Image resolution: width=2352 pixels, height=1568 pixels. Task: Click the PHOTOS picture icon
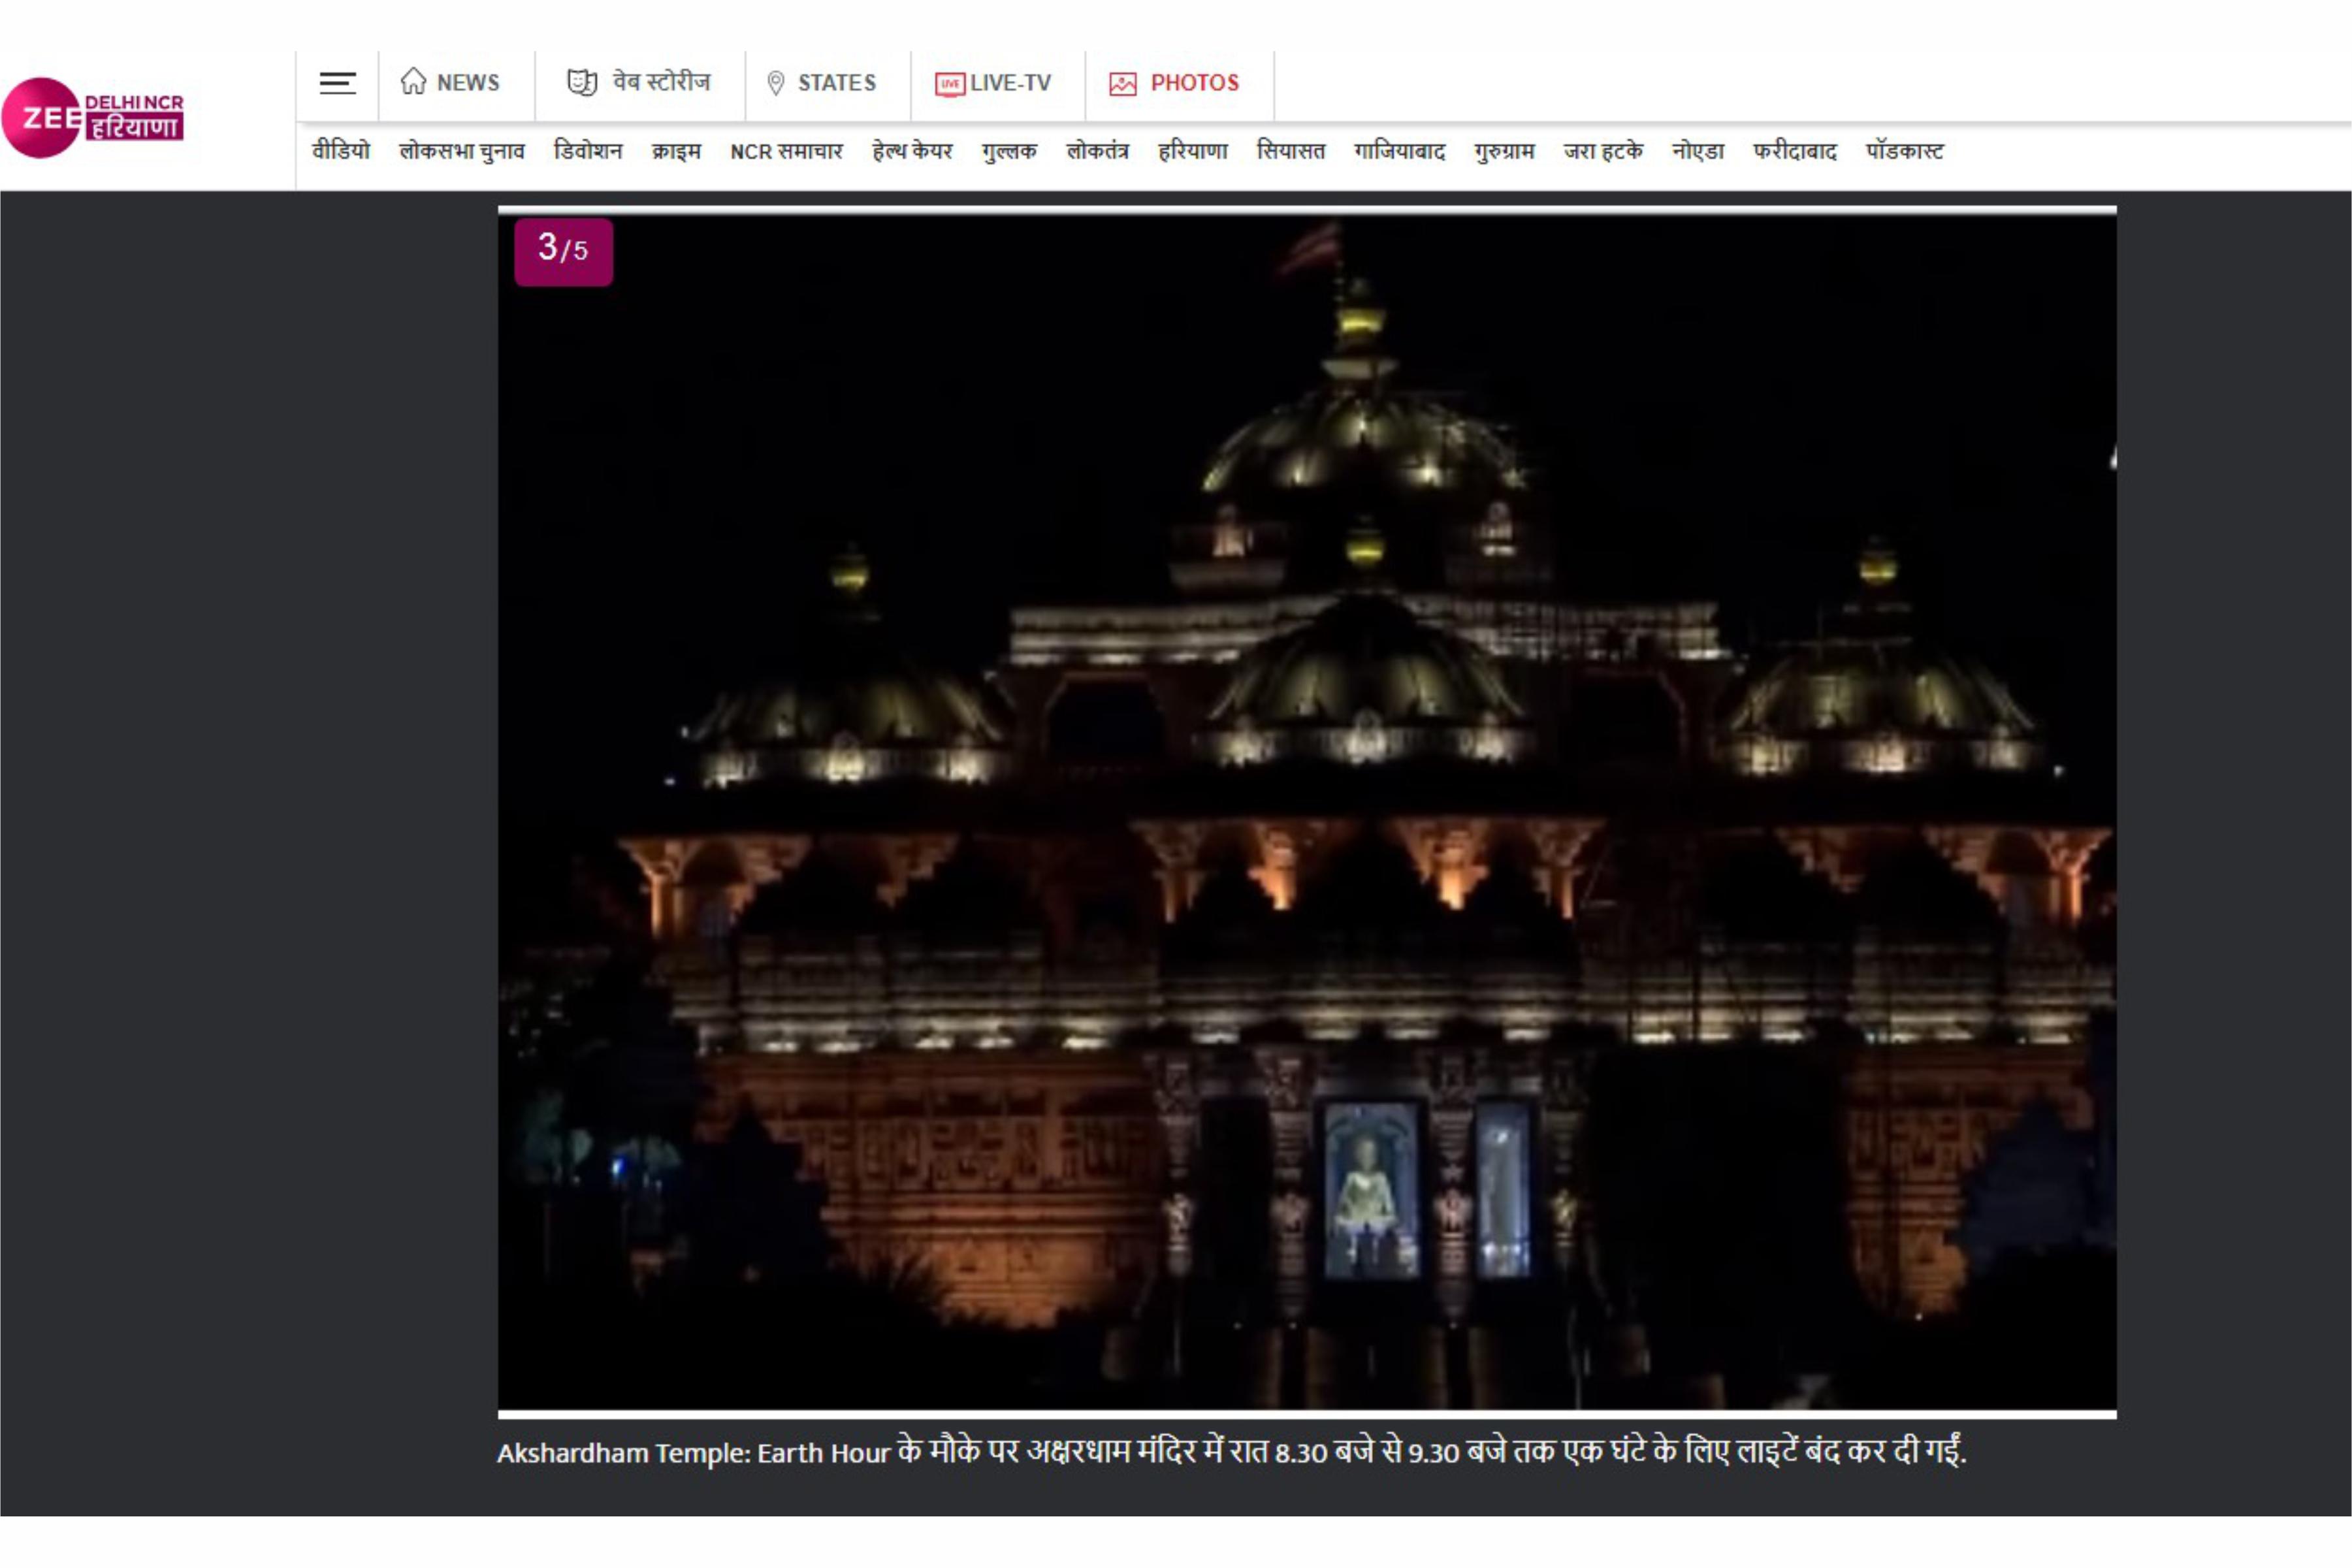coord(1122,84)
